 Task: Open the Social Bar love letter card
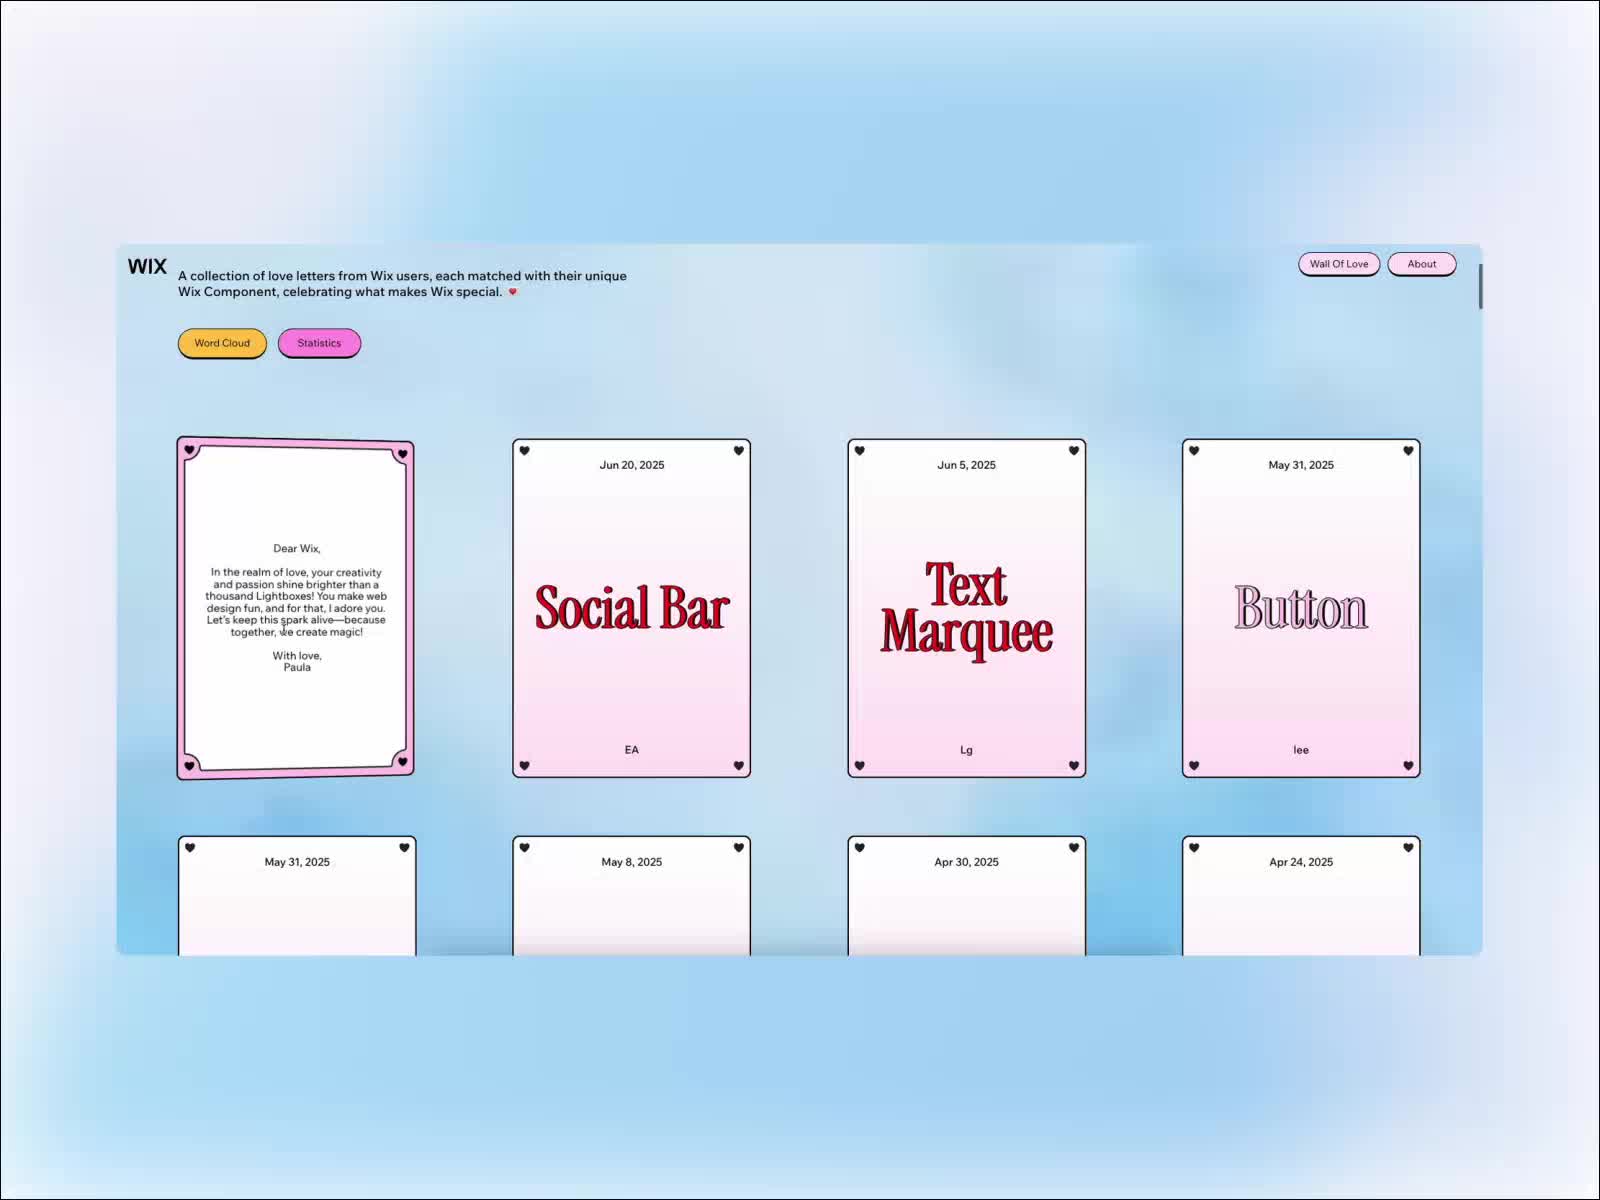[632, 608]
